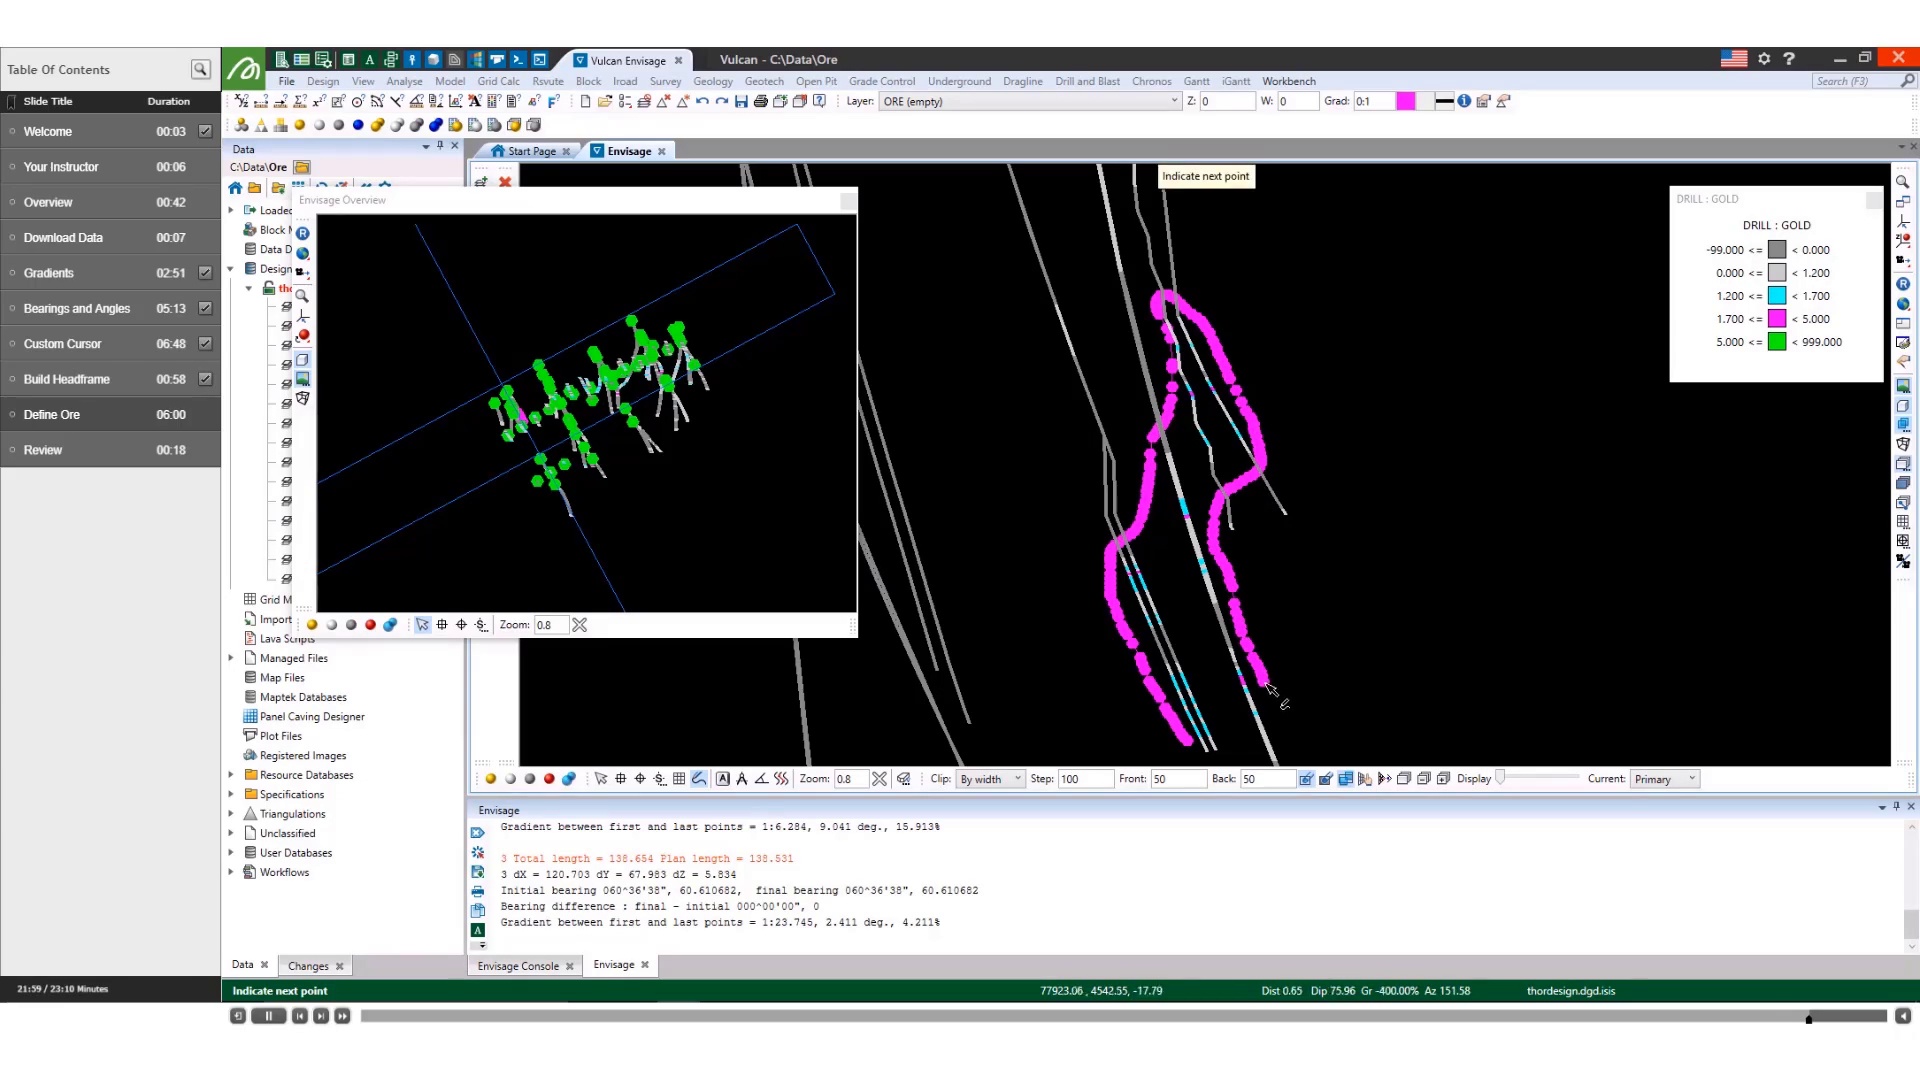The width and height of the screenshot is (1920, 1080).
Task: Open the Layer ORE (empty) dropdown
Action: 1171,101
